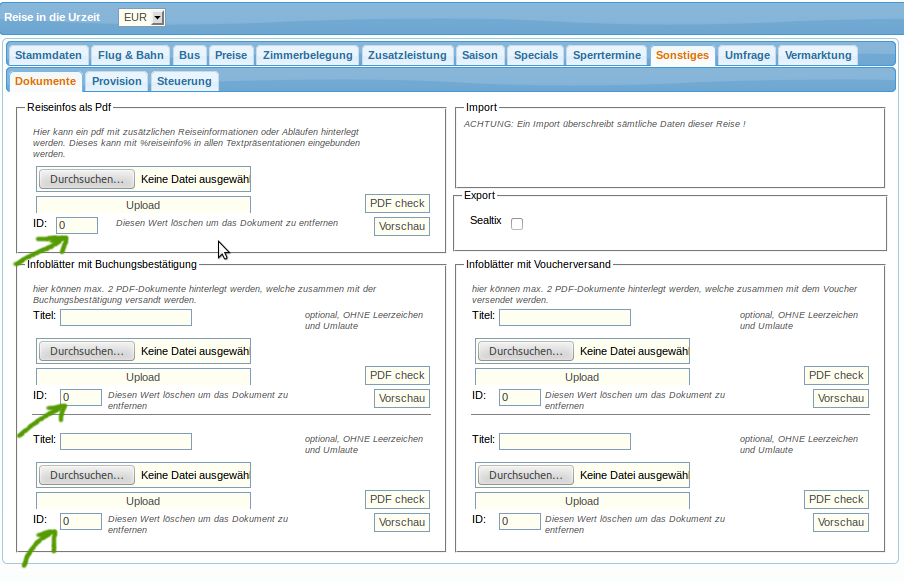The width and height of the screenshot is (904, 583).
Task: Open the Flug & Bahn tab
Action: point(131,55)
